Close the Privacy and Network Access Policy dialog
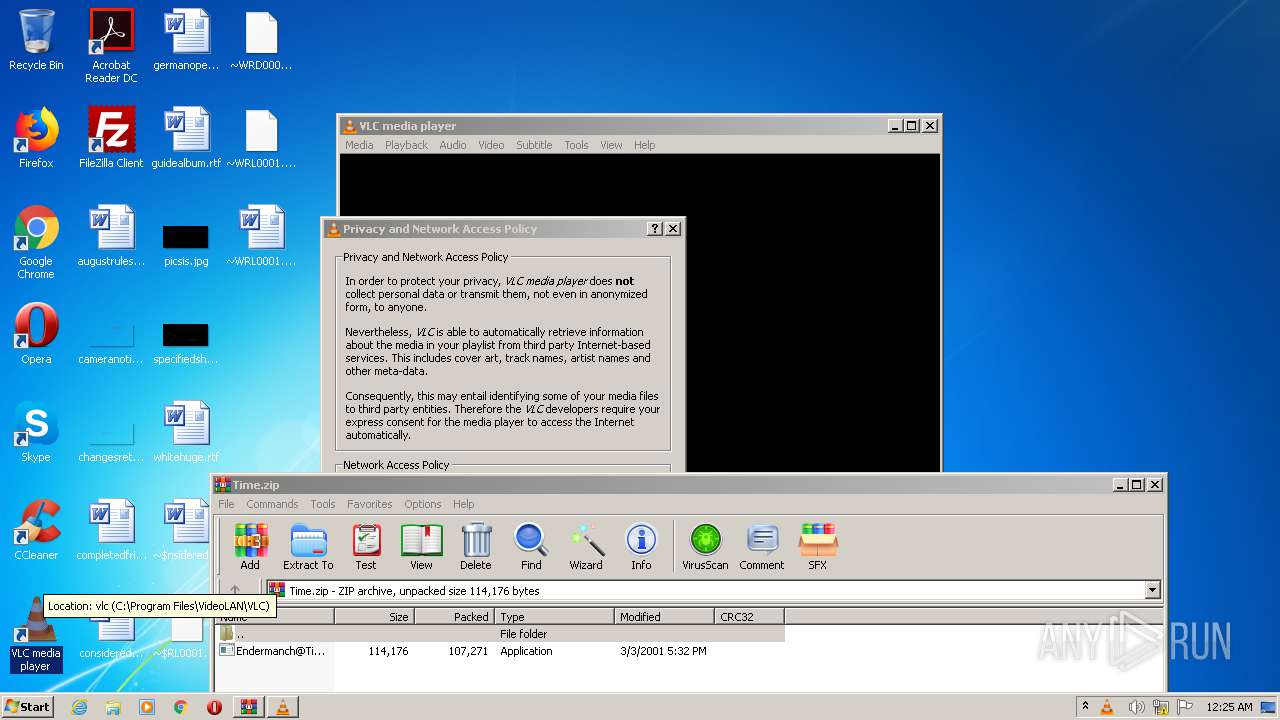The image size is (1280, 720). click(x=673, y=229)
